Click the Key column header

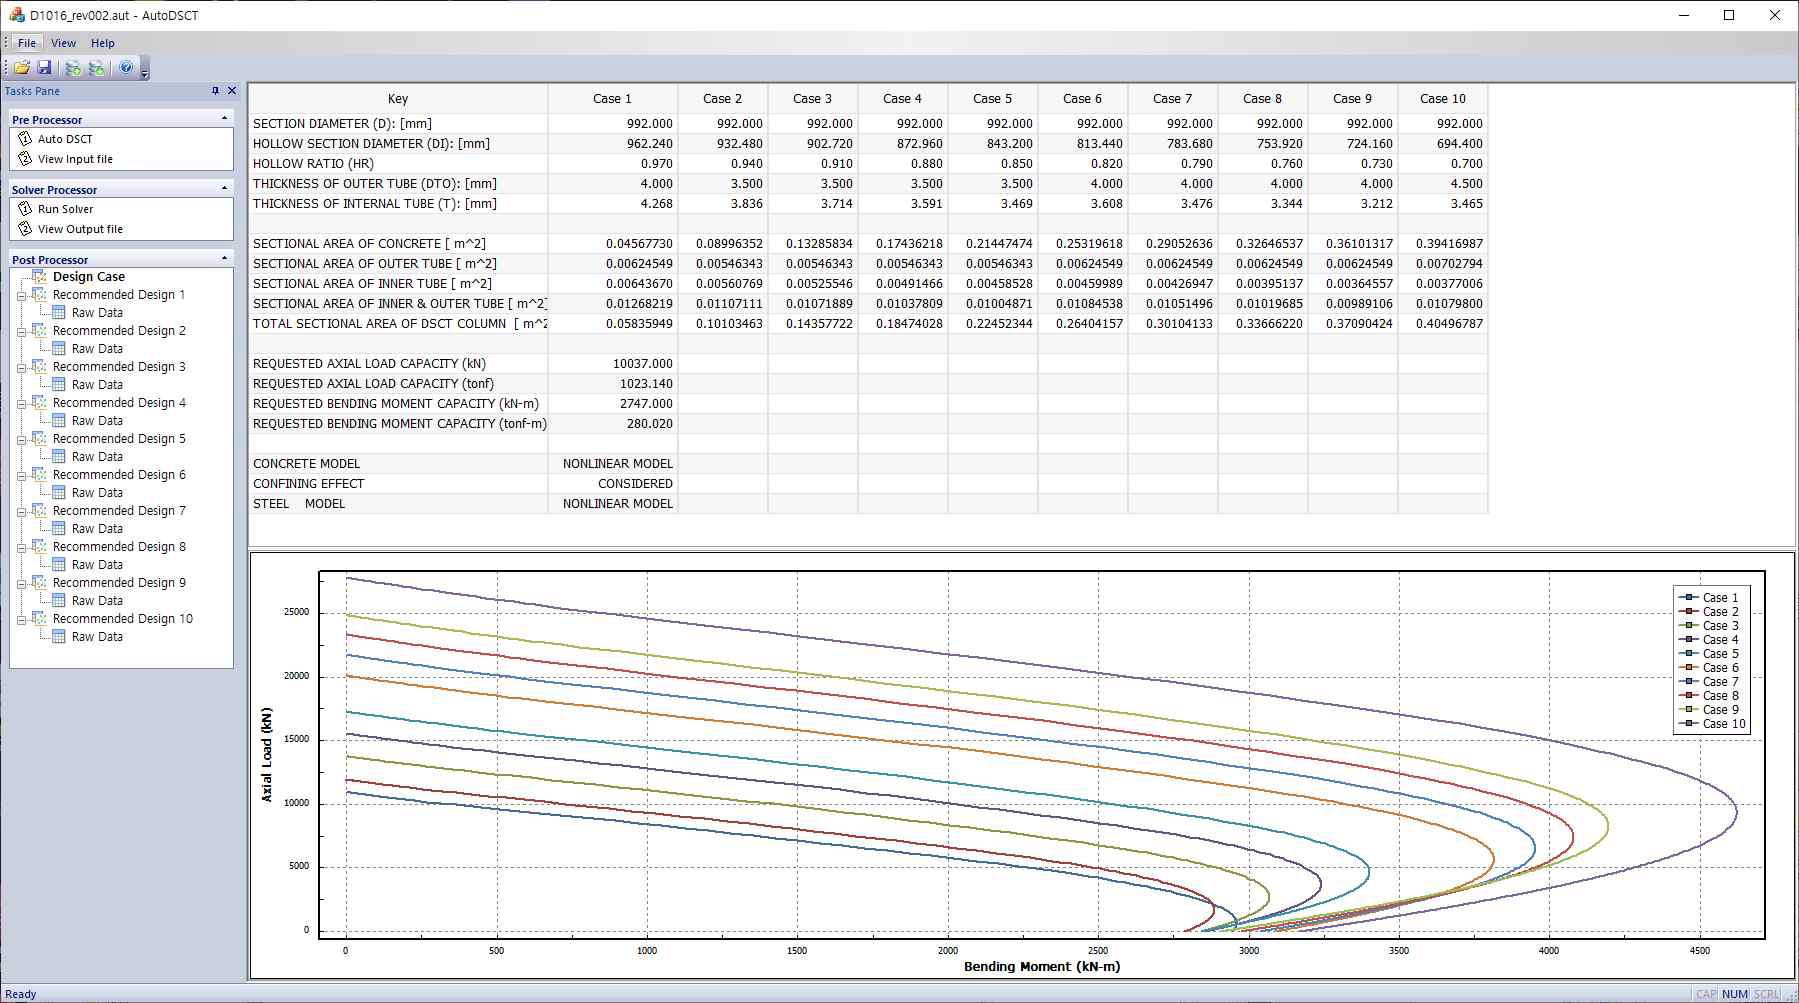(x=398, y=99)
